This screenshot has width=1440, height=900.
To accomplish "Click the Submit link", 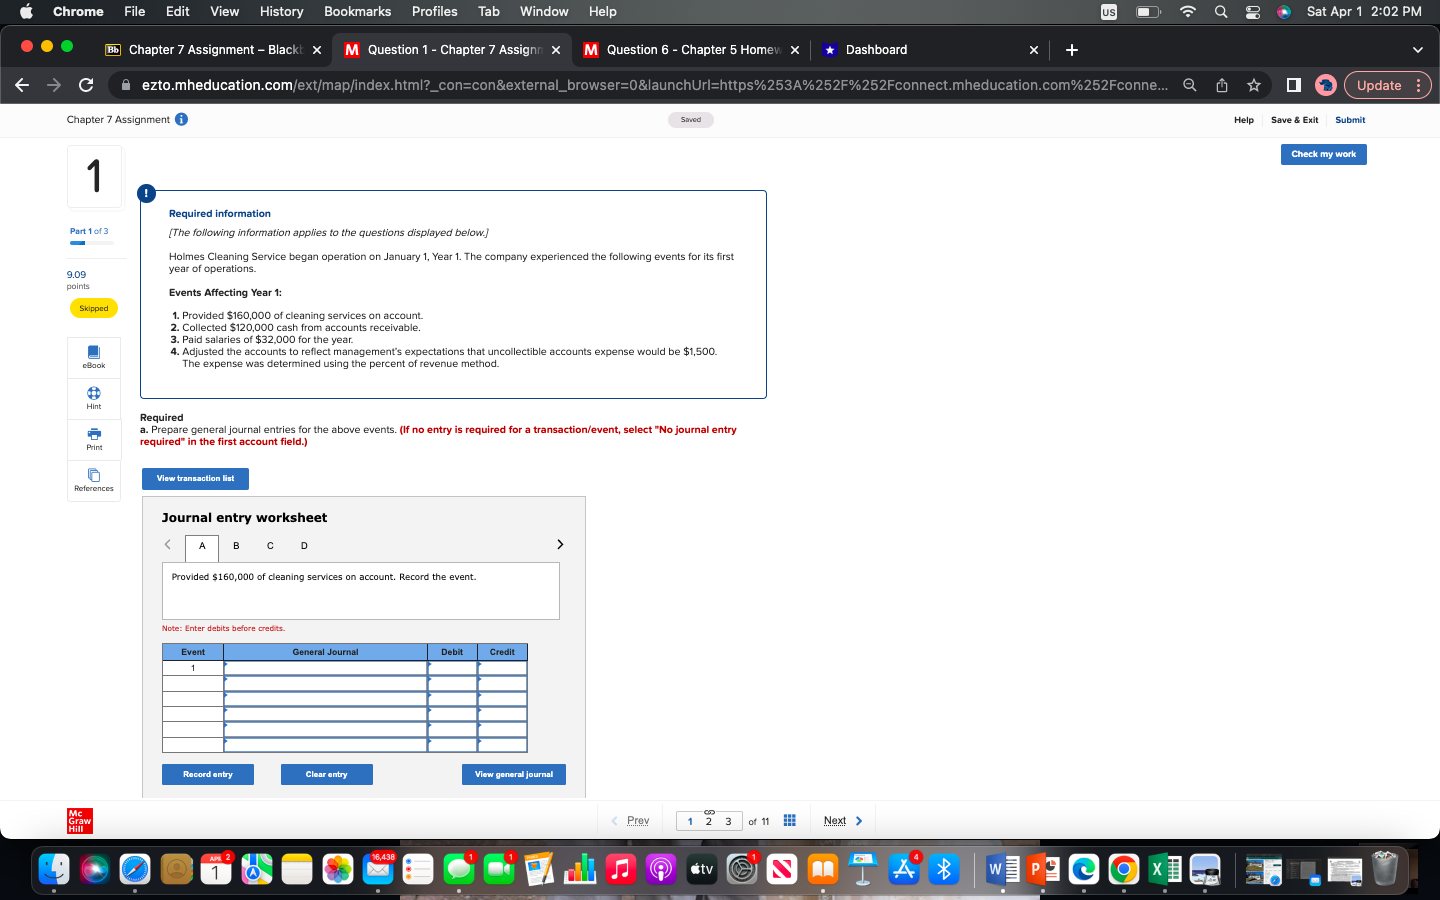I will [x=1350, y=119].
